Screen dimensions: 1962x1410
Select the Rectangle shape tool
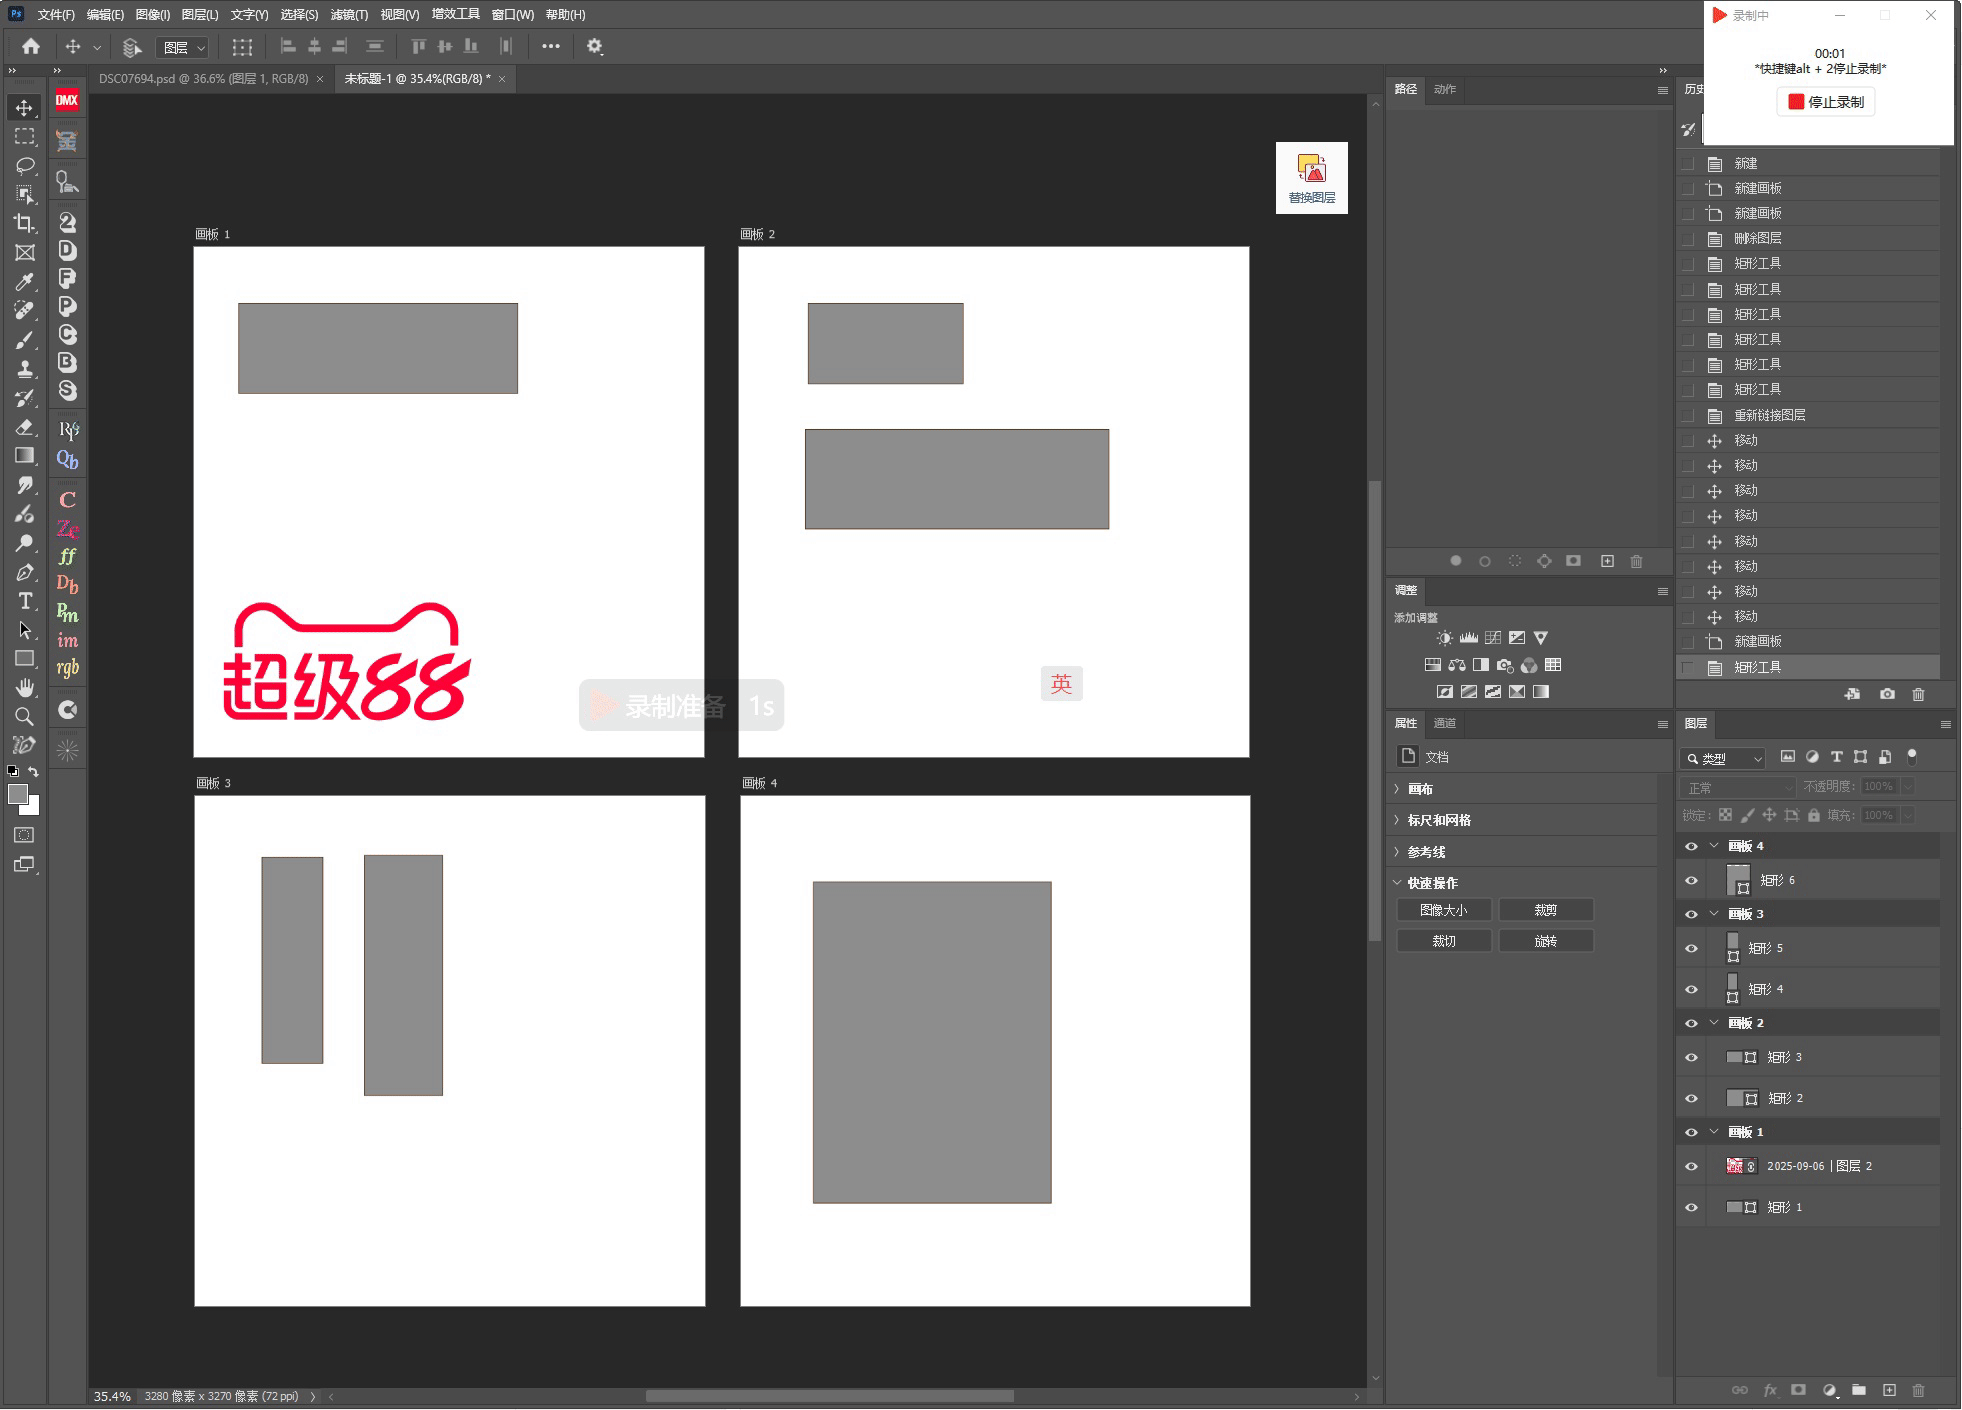24,659
